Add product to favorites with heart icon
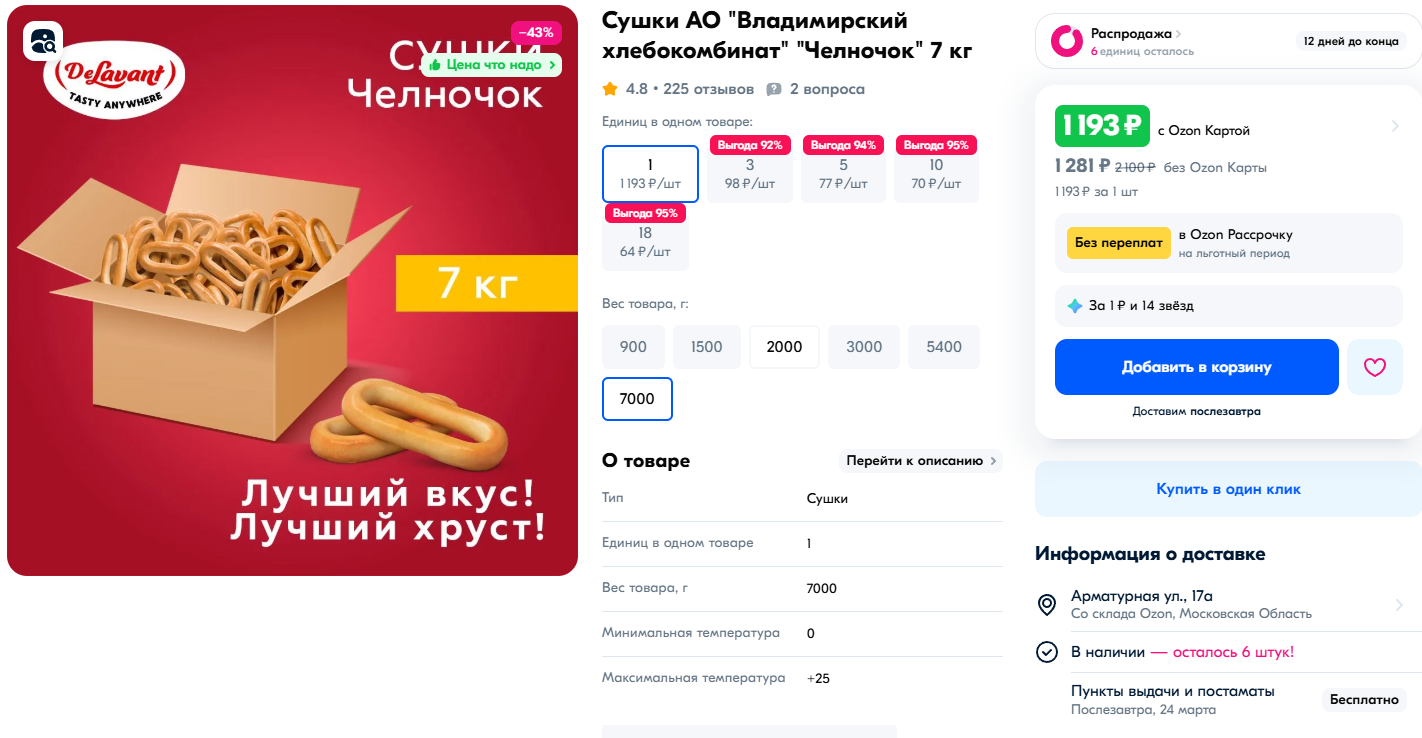 pos(1375,367)
